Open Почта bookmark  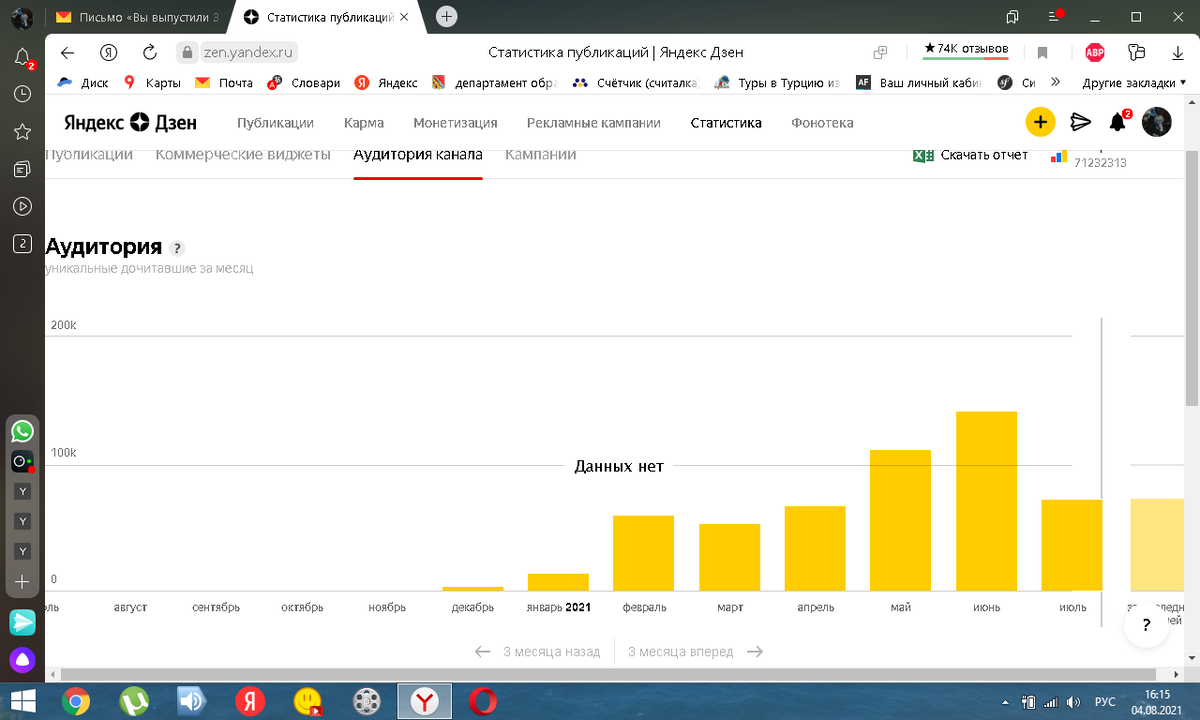[225, 83]
